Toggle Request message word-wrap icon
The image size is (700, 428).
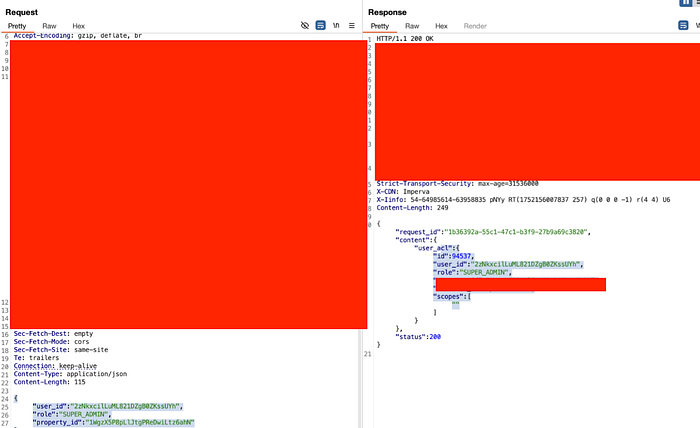(x=321, y=25)
